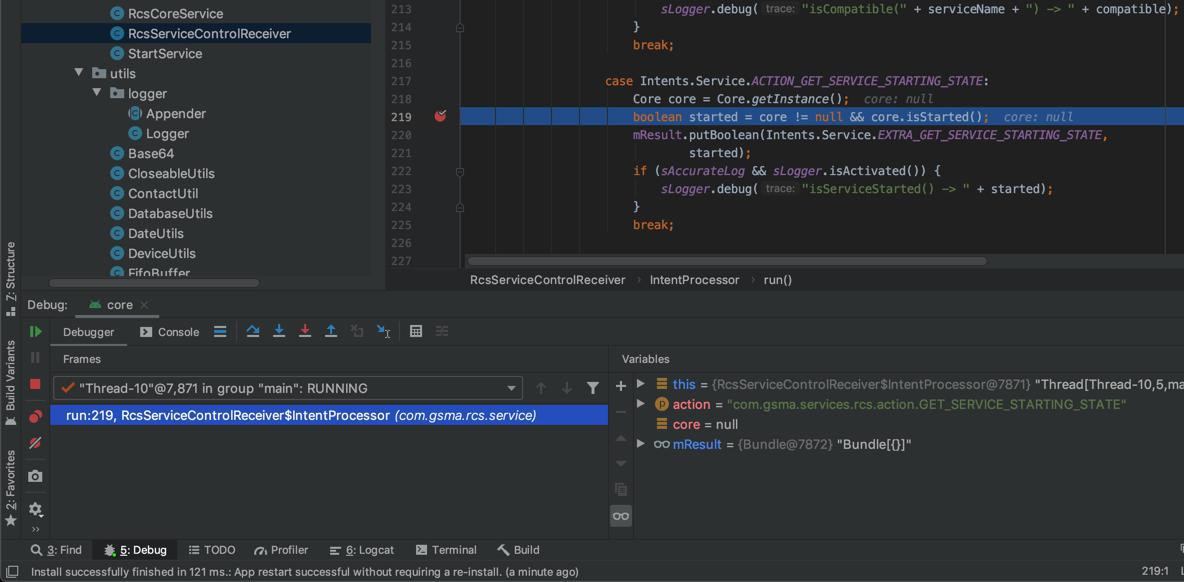Click the fold marker at line 214
The width and height of the screenshot is (1184, 582).
[x=459, y=27]
